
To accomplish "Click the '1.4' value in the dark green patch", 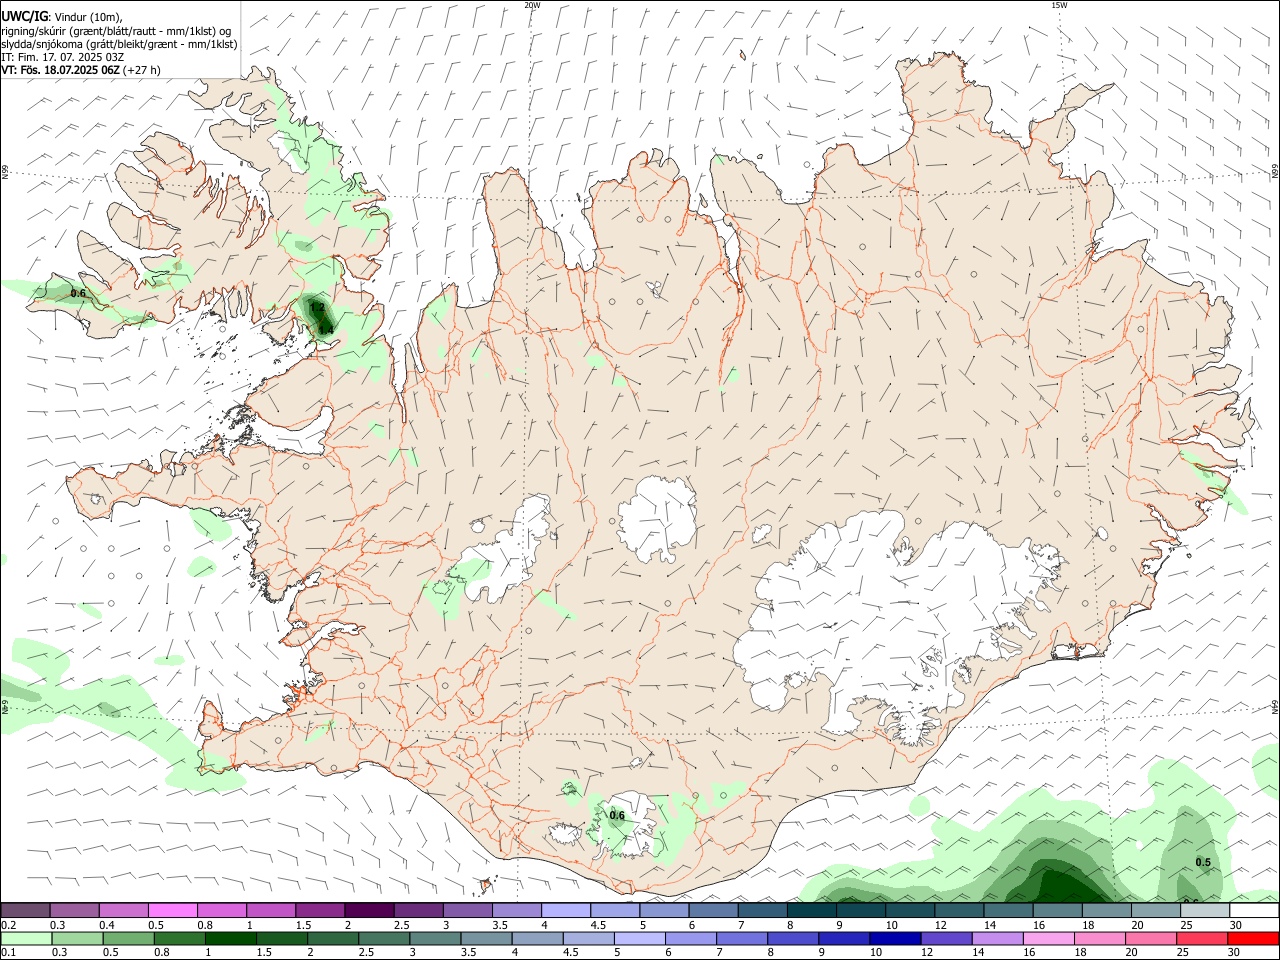I will point(325,329).
